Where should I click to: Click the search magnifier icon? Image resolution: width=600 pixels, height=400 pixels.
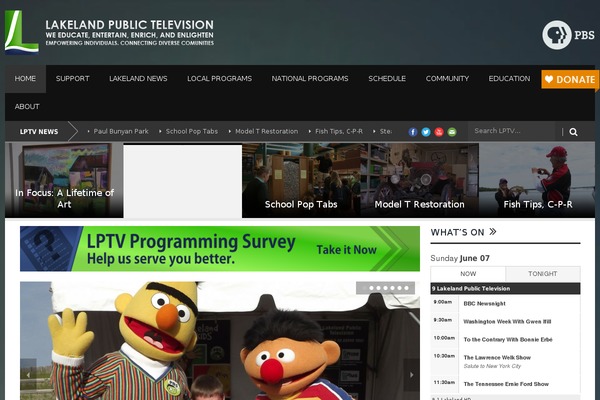[573, 132]
